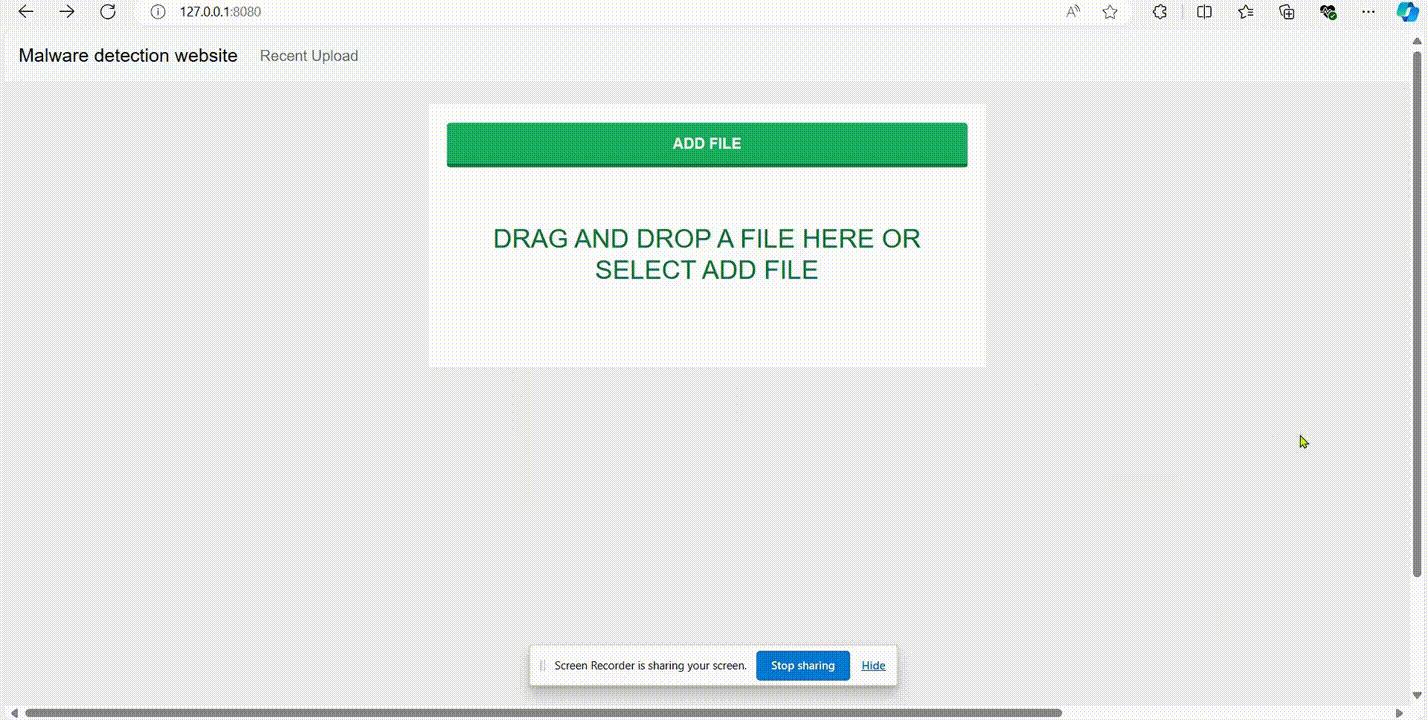
Task: Open the Collections icon in the toolbar
Action: pos(1287,12)
